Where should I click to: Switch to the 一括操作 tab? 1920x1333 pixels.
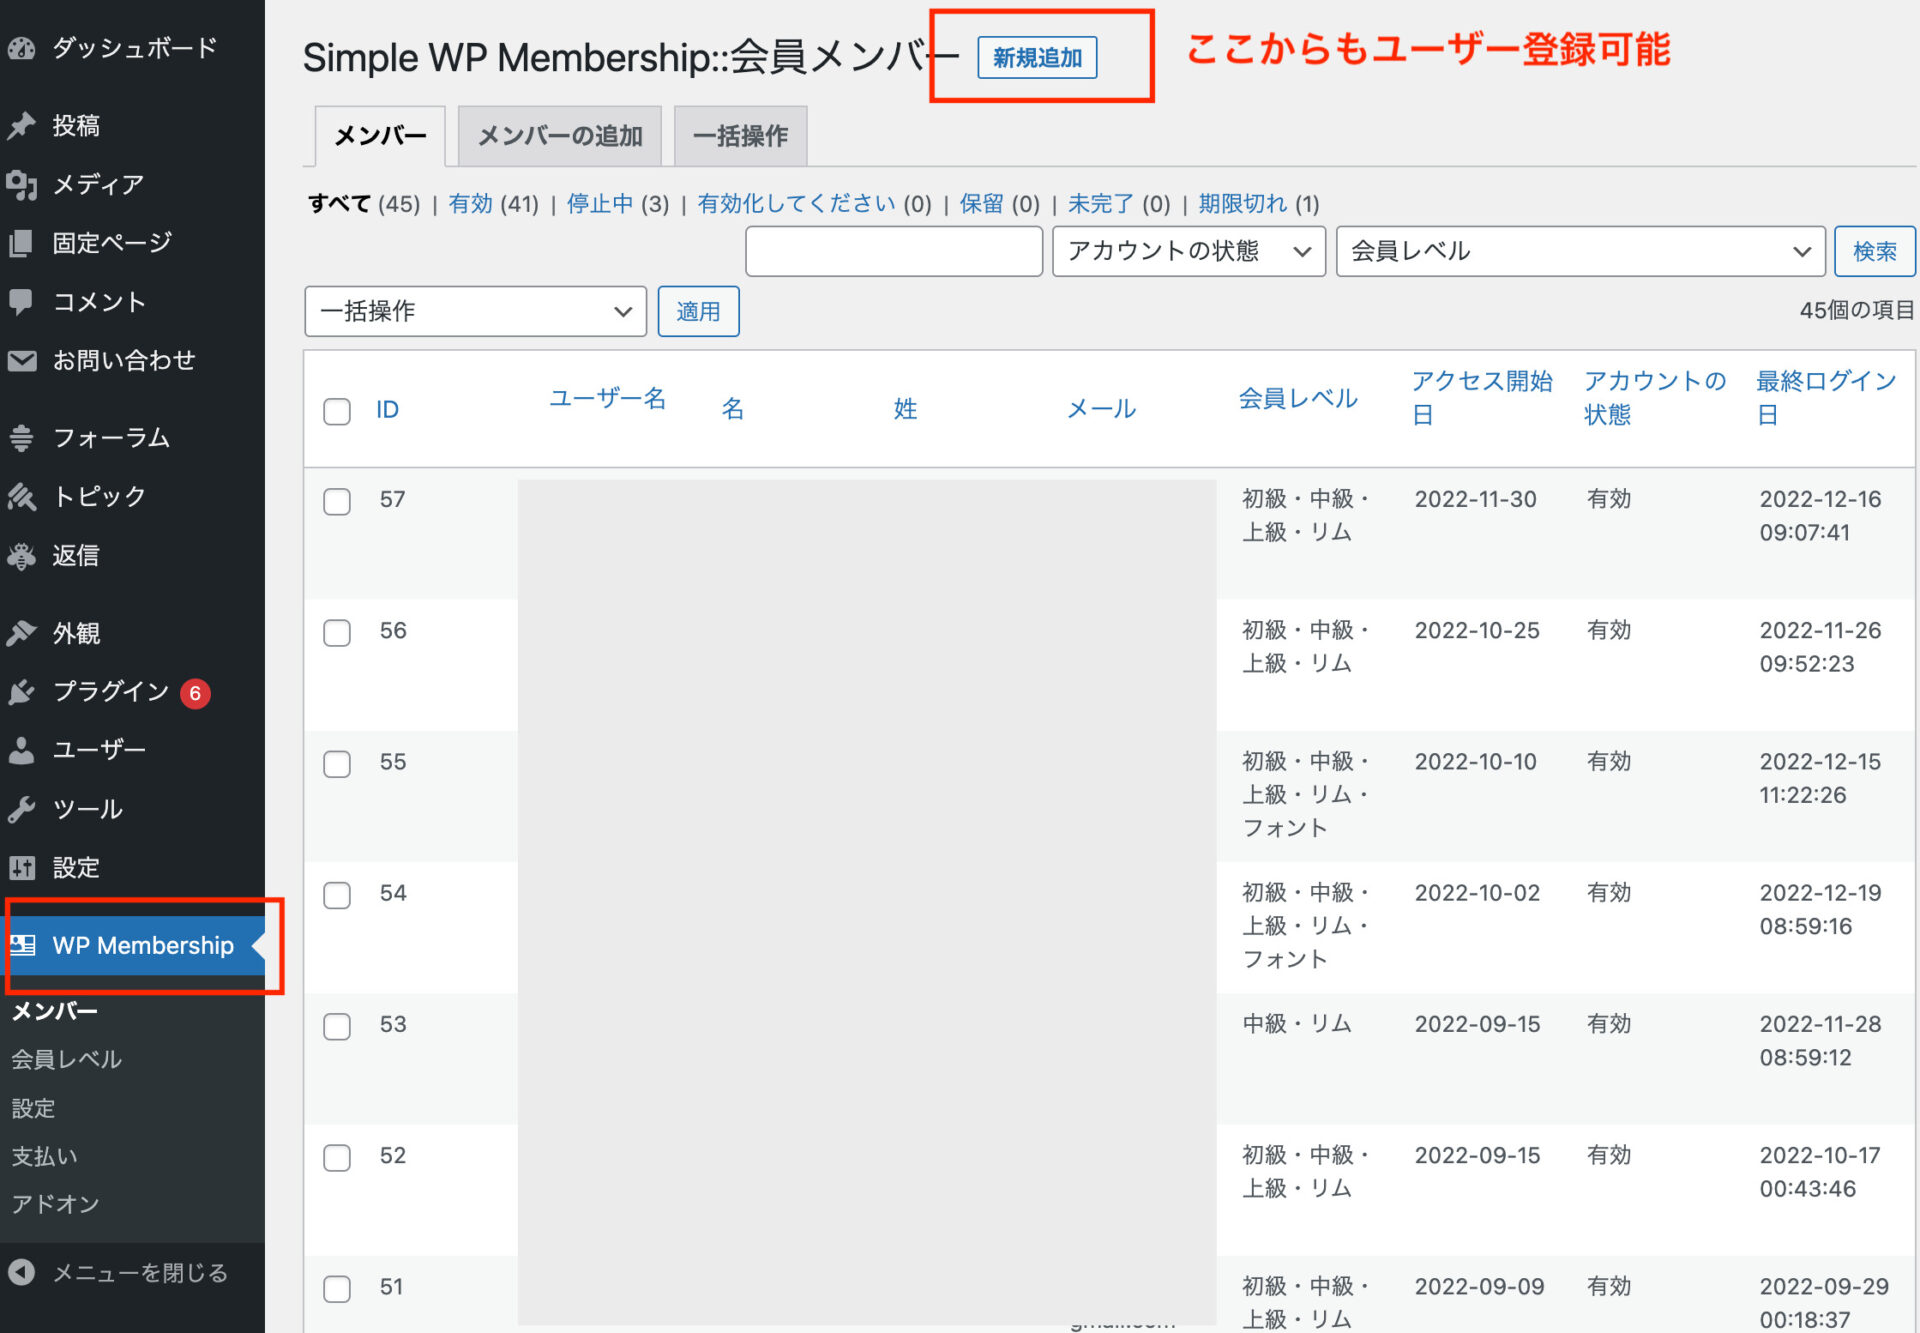click(x=740, y=136)
